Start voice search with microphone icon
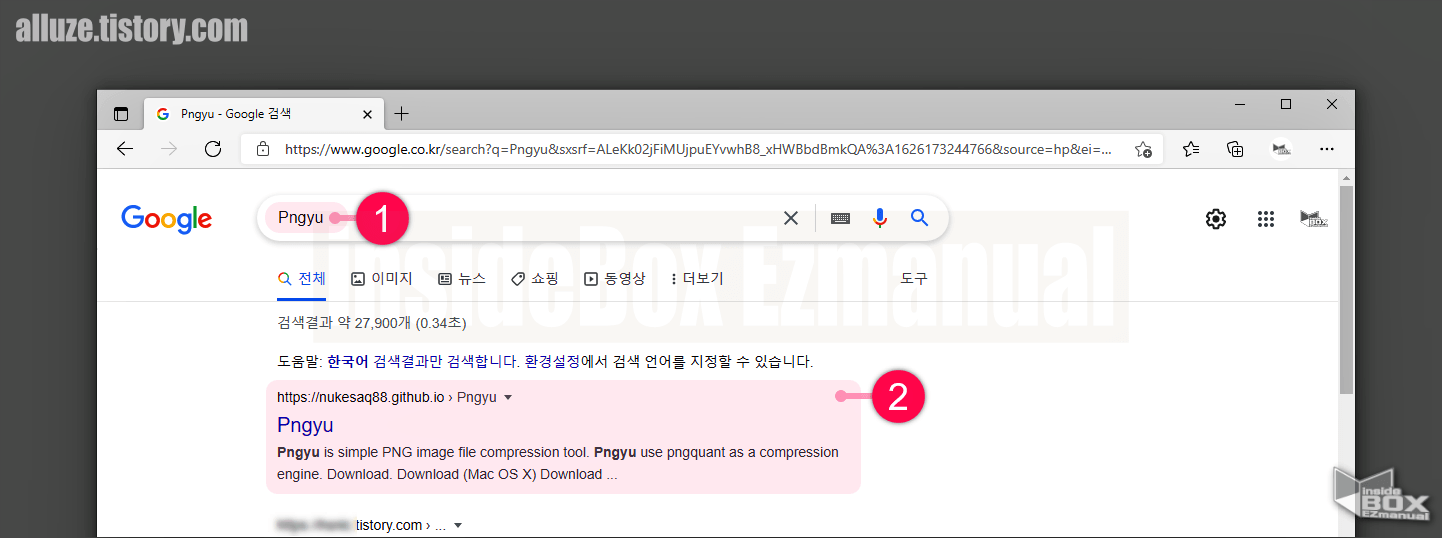This screenshot has width=1442, height=538. coord(880,218)
